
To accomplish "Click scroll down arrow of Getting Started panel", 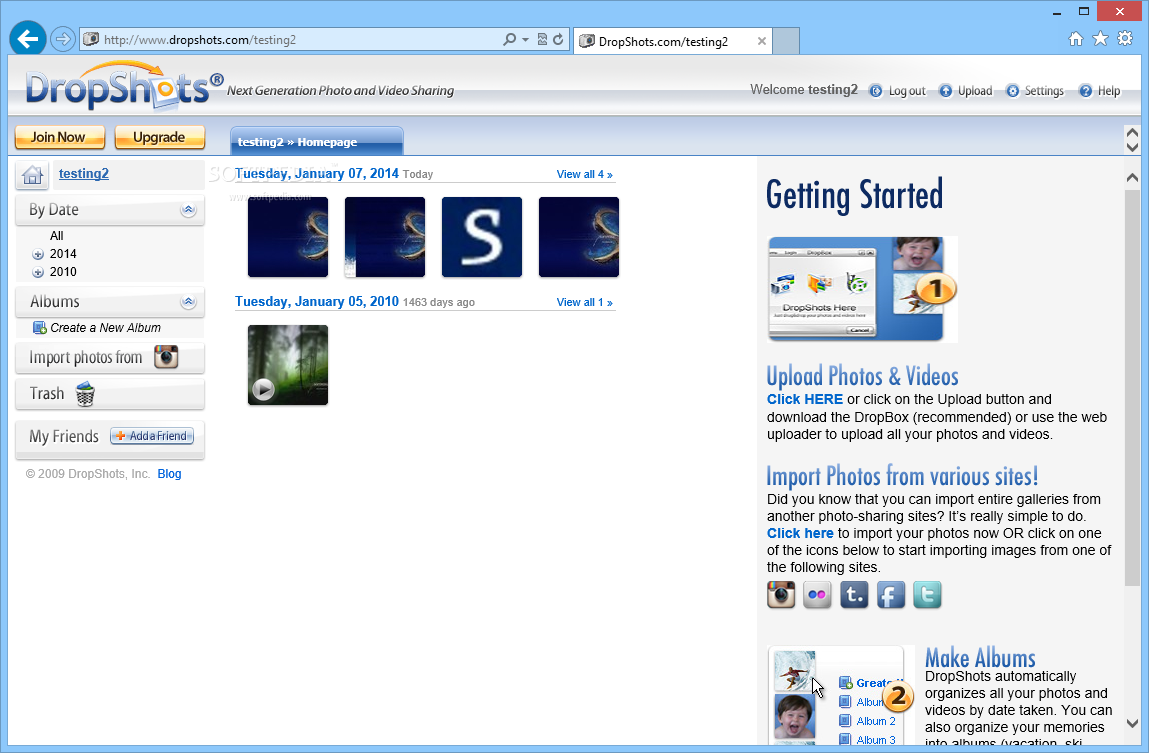I will [1132, 723].
